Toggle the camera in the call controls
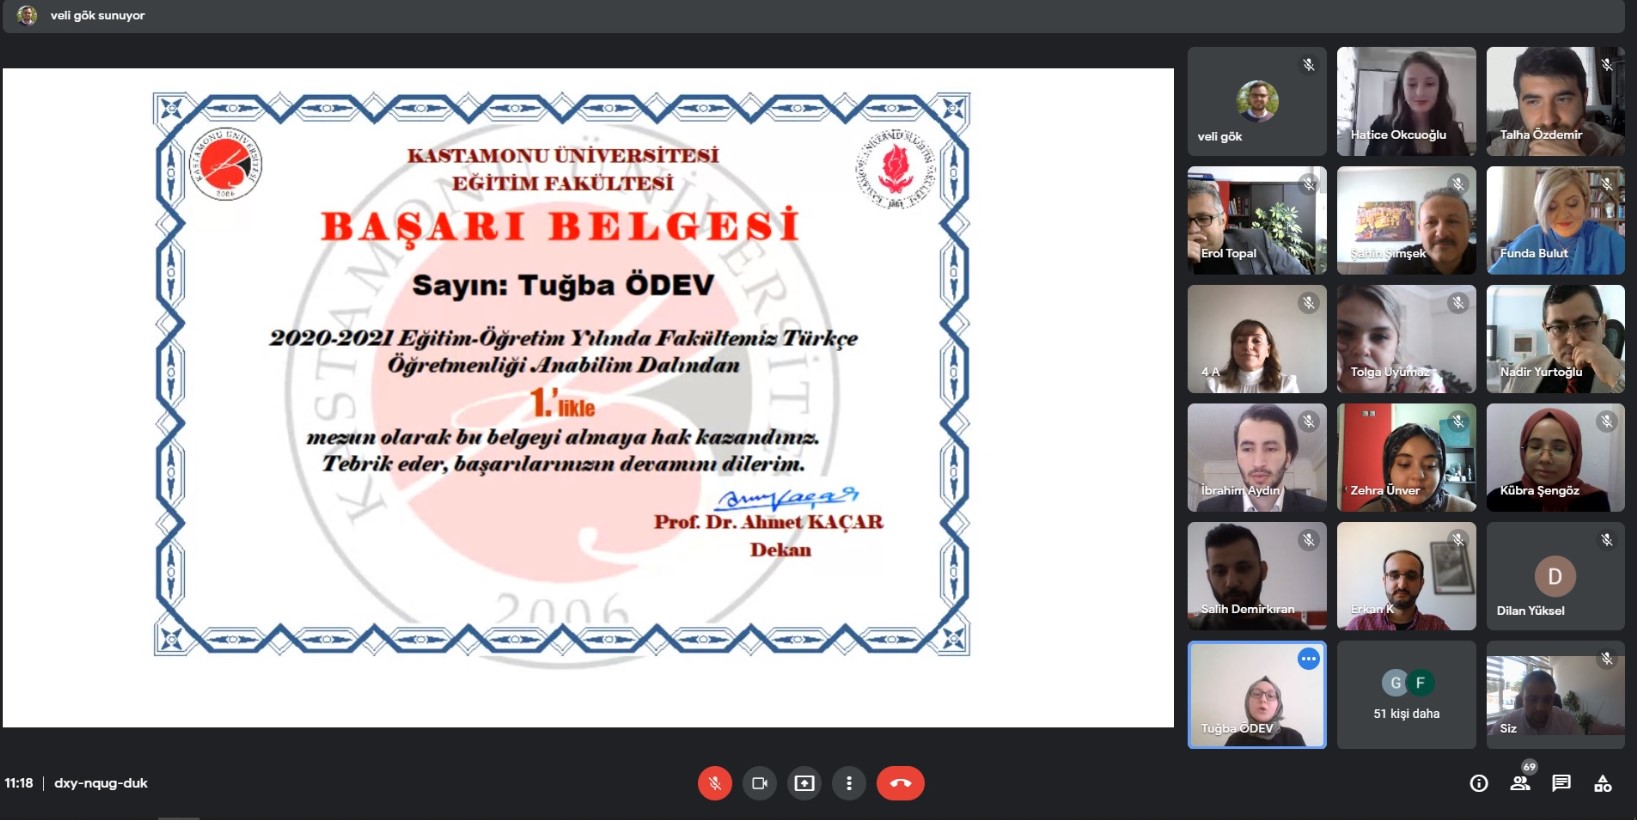The width and height of the screenshot is (1637, 820). point(760,783)
